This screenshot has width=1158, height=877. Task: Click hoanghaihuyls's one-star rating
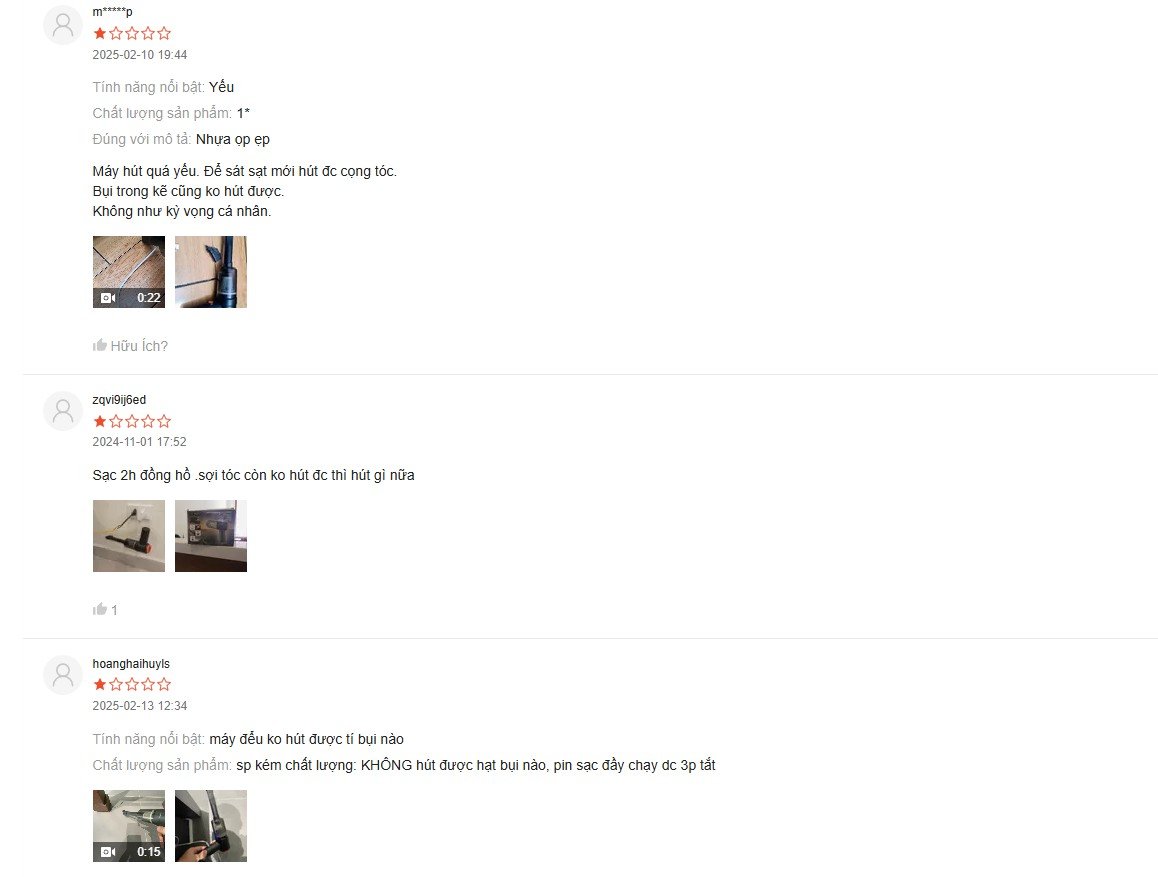132,684
